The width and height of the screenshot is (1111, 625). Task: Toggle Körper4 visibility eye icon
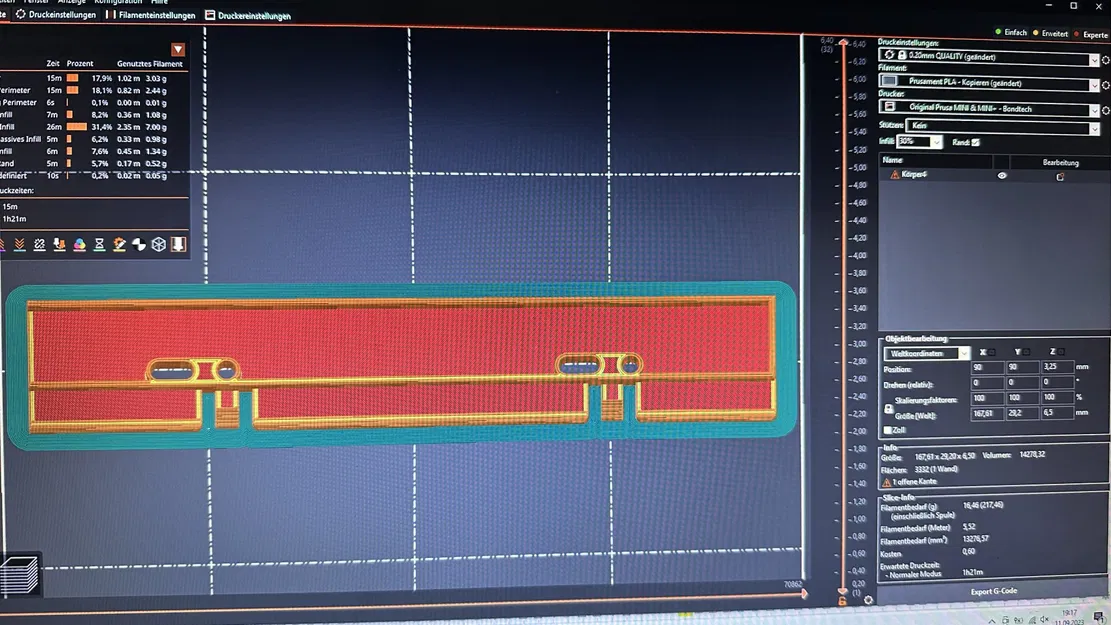click(x=1002, y=175)
